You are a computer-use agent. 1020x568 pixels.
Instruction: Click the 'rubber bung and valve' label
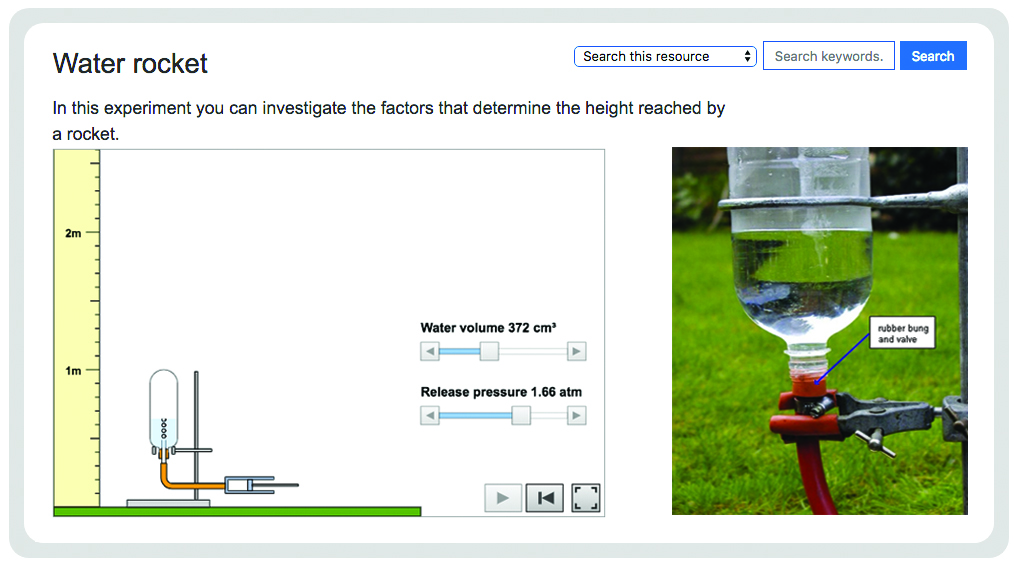[902, 333]
